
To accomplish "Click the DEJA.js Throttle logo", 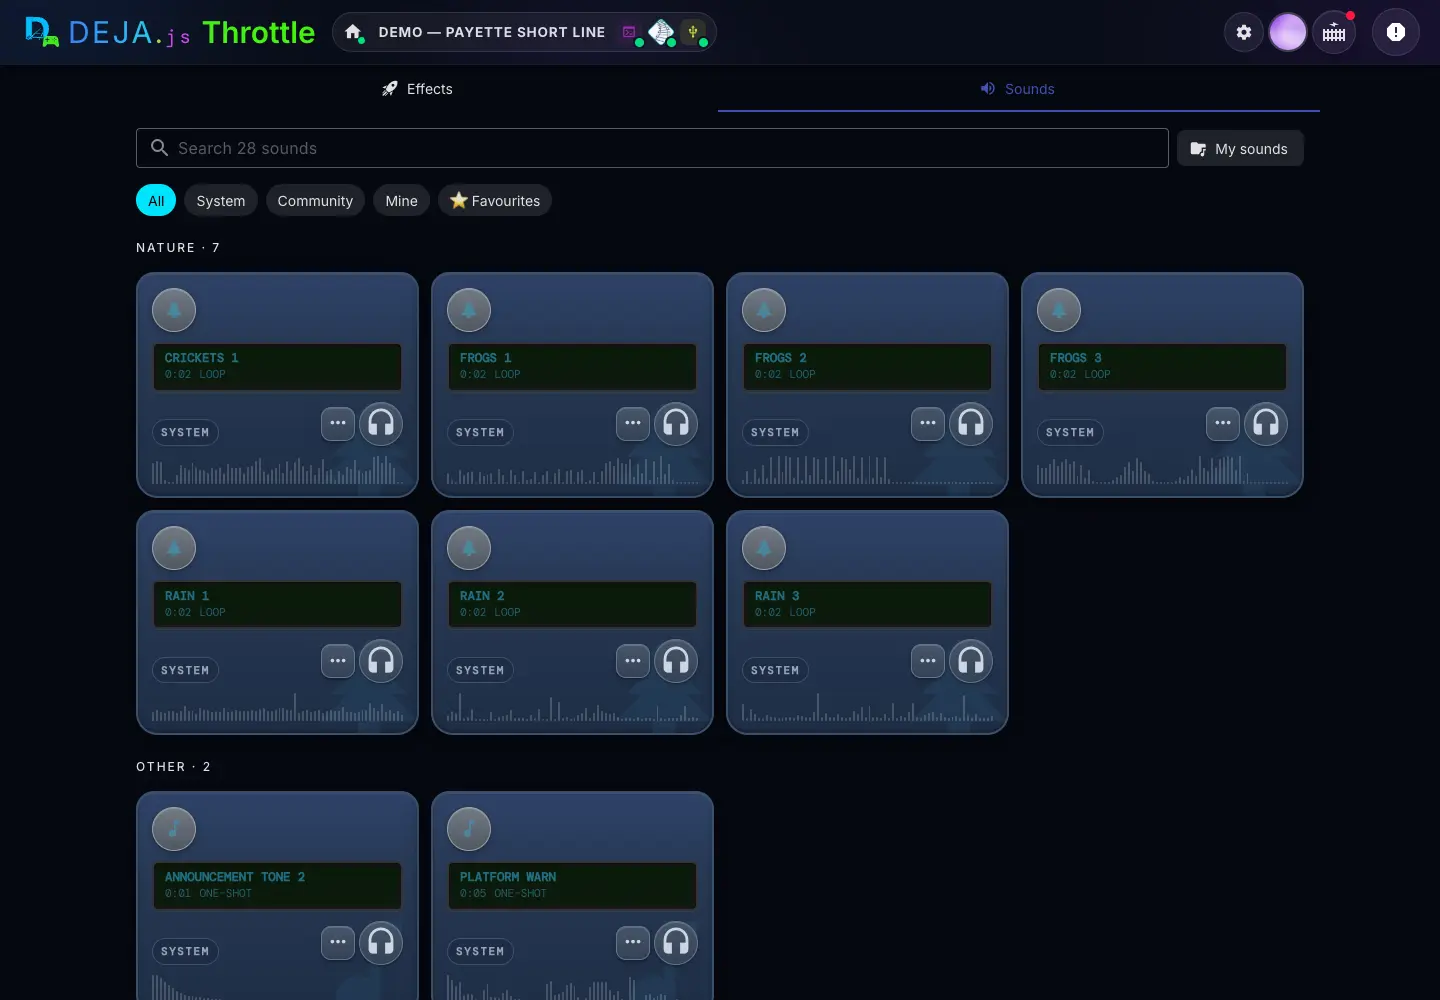I will (x=169, y=32).
